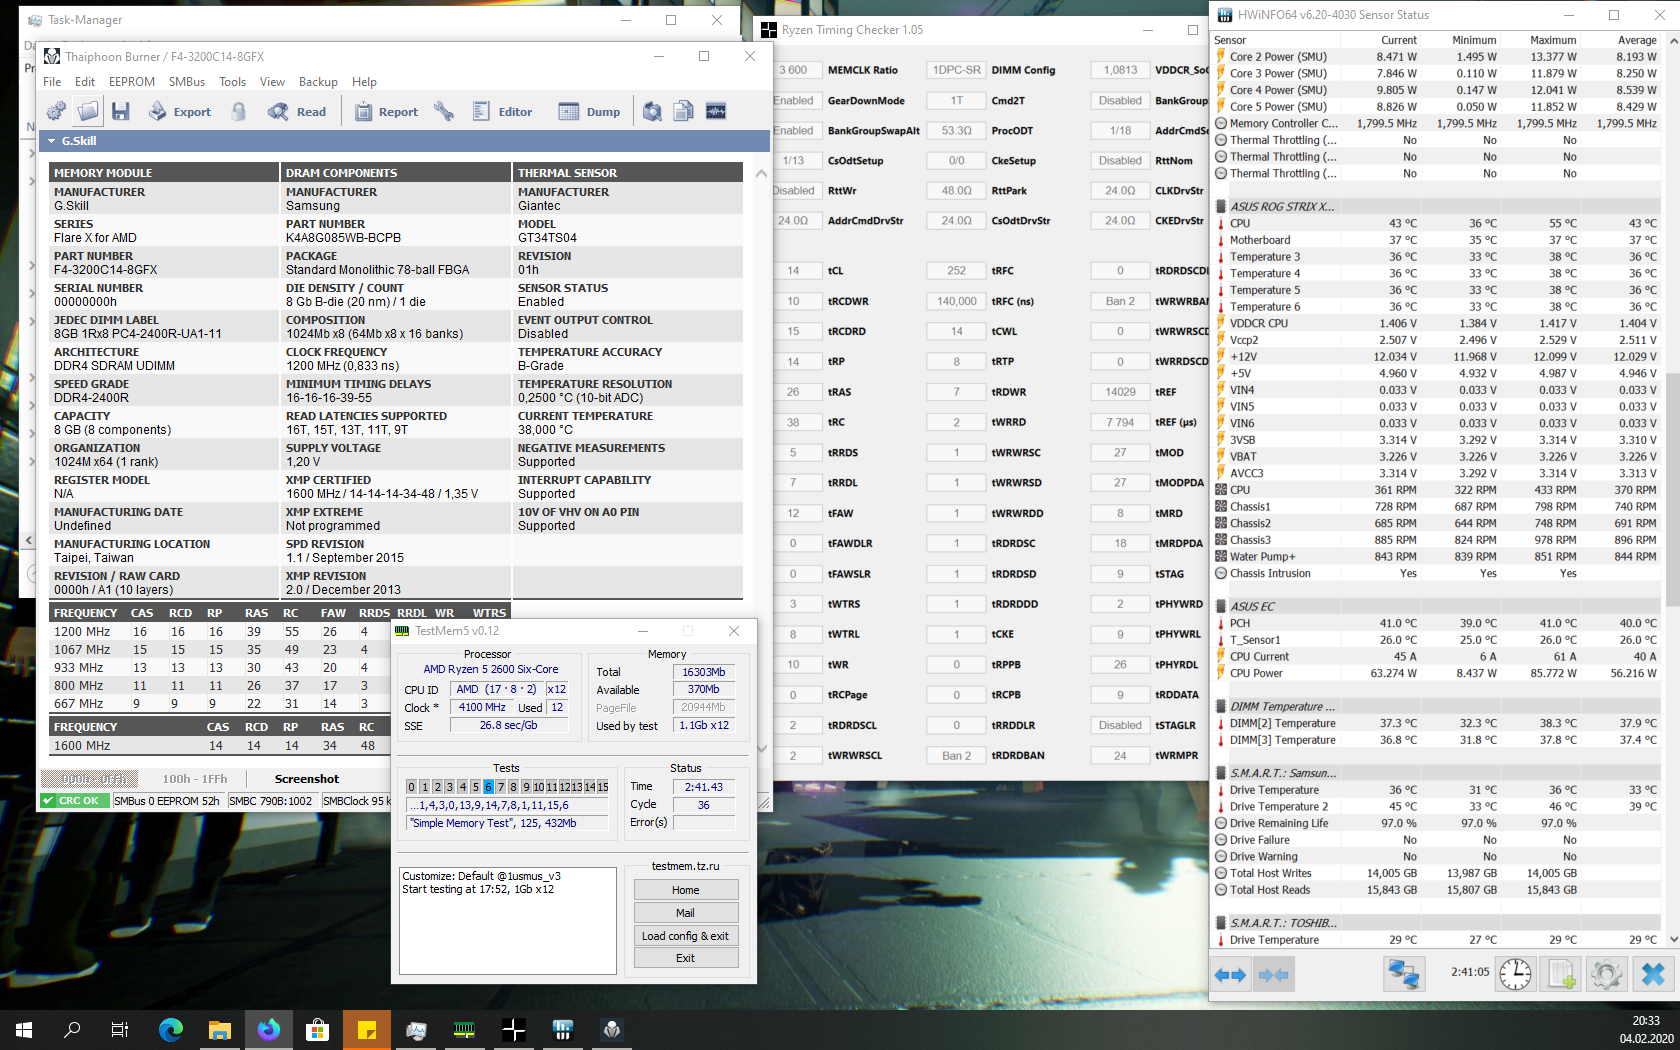Click the ASUS EC sensor group row

[x=1438, y=607]
